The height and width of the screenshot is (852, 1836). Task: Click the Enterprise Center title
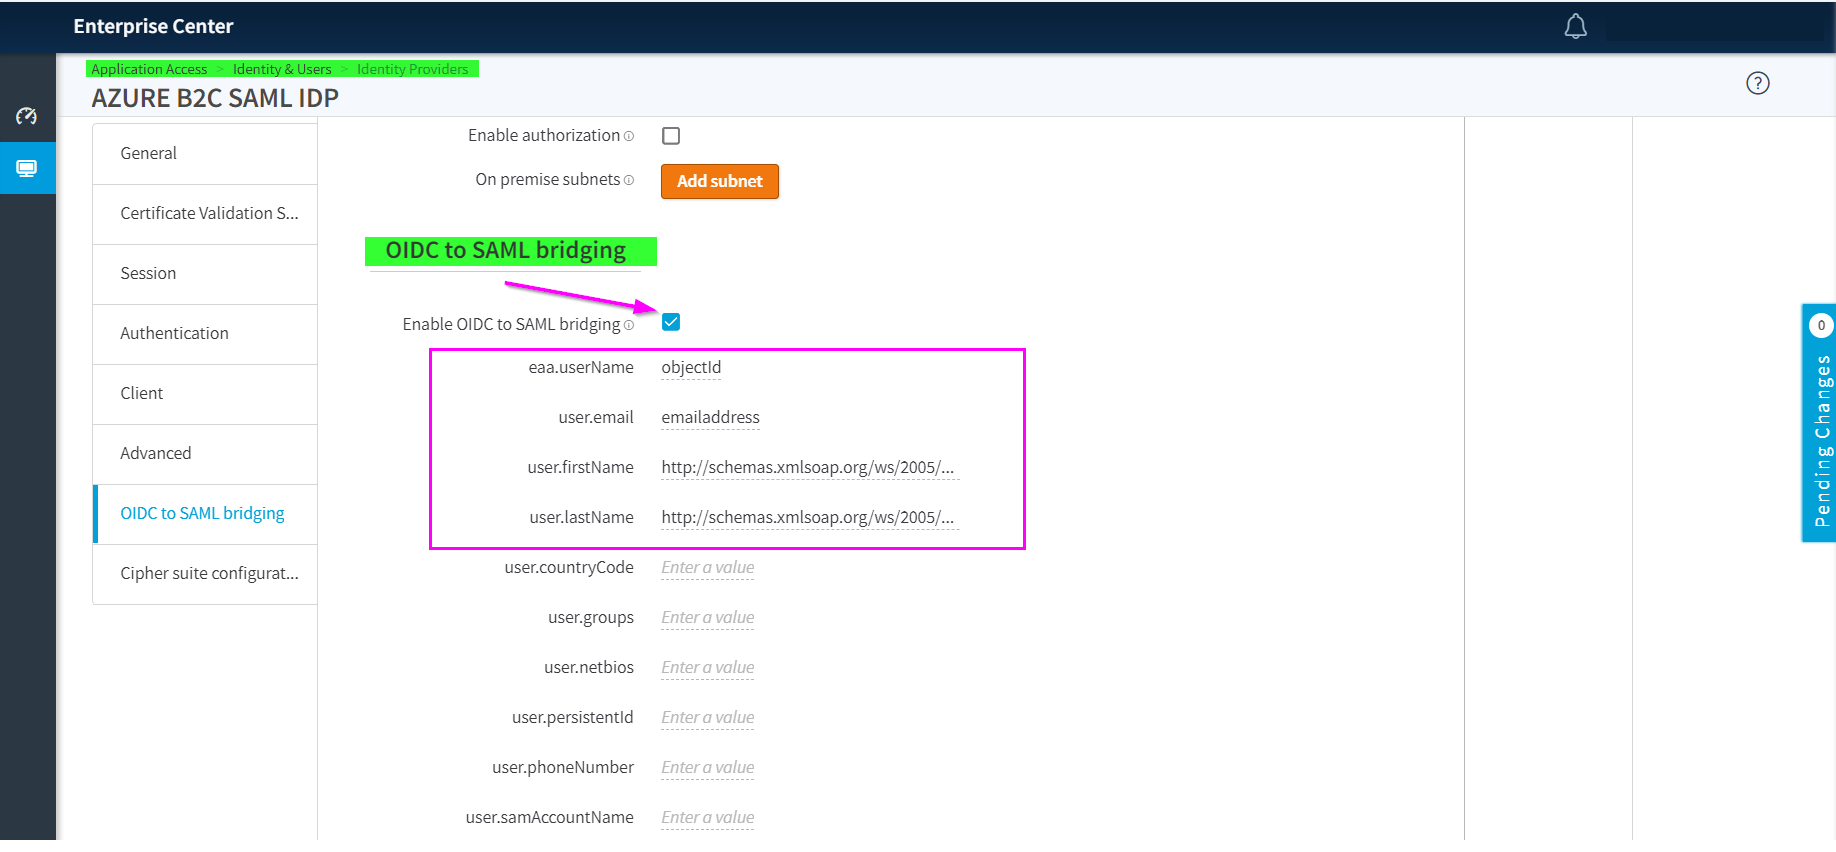coord(153,27)
